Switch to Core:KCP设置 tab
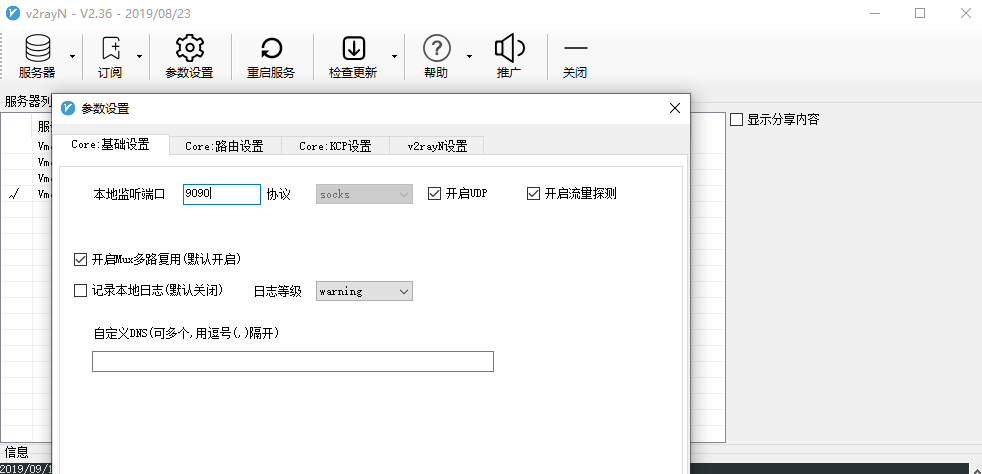The height and width of the screenshot is (474, 982). (x=335, y=146)
